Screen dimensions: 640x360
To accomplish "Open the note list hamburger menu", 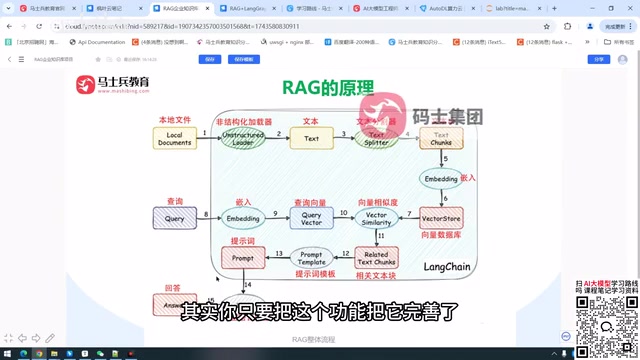I will (x=21, y=59).
